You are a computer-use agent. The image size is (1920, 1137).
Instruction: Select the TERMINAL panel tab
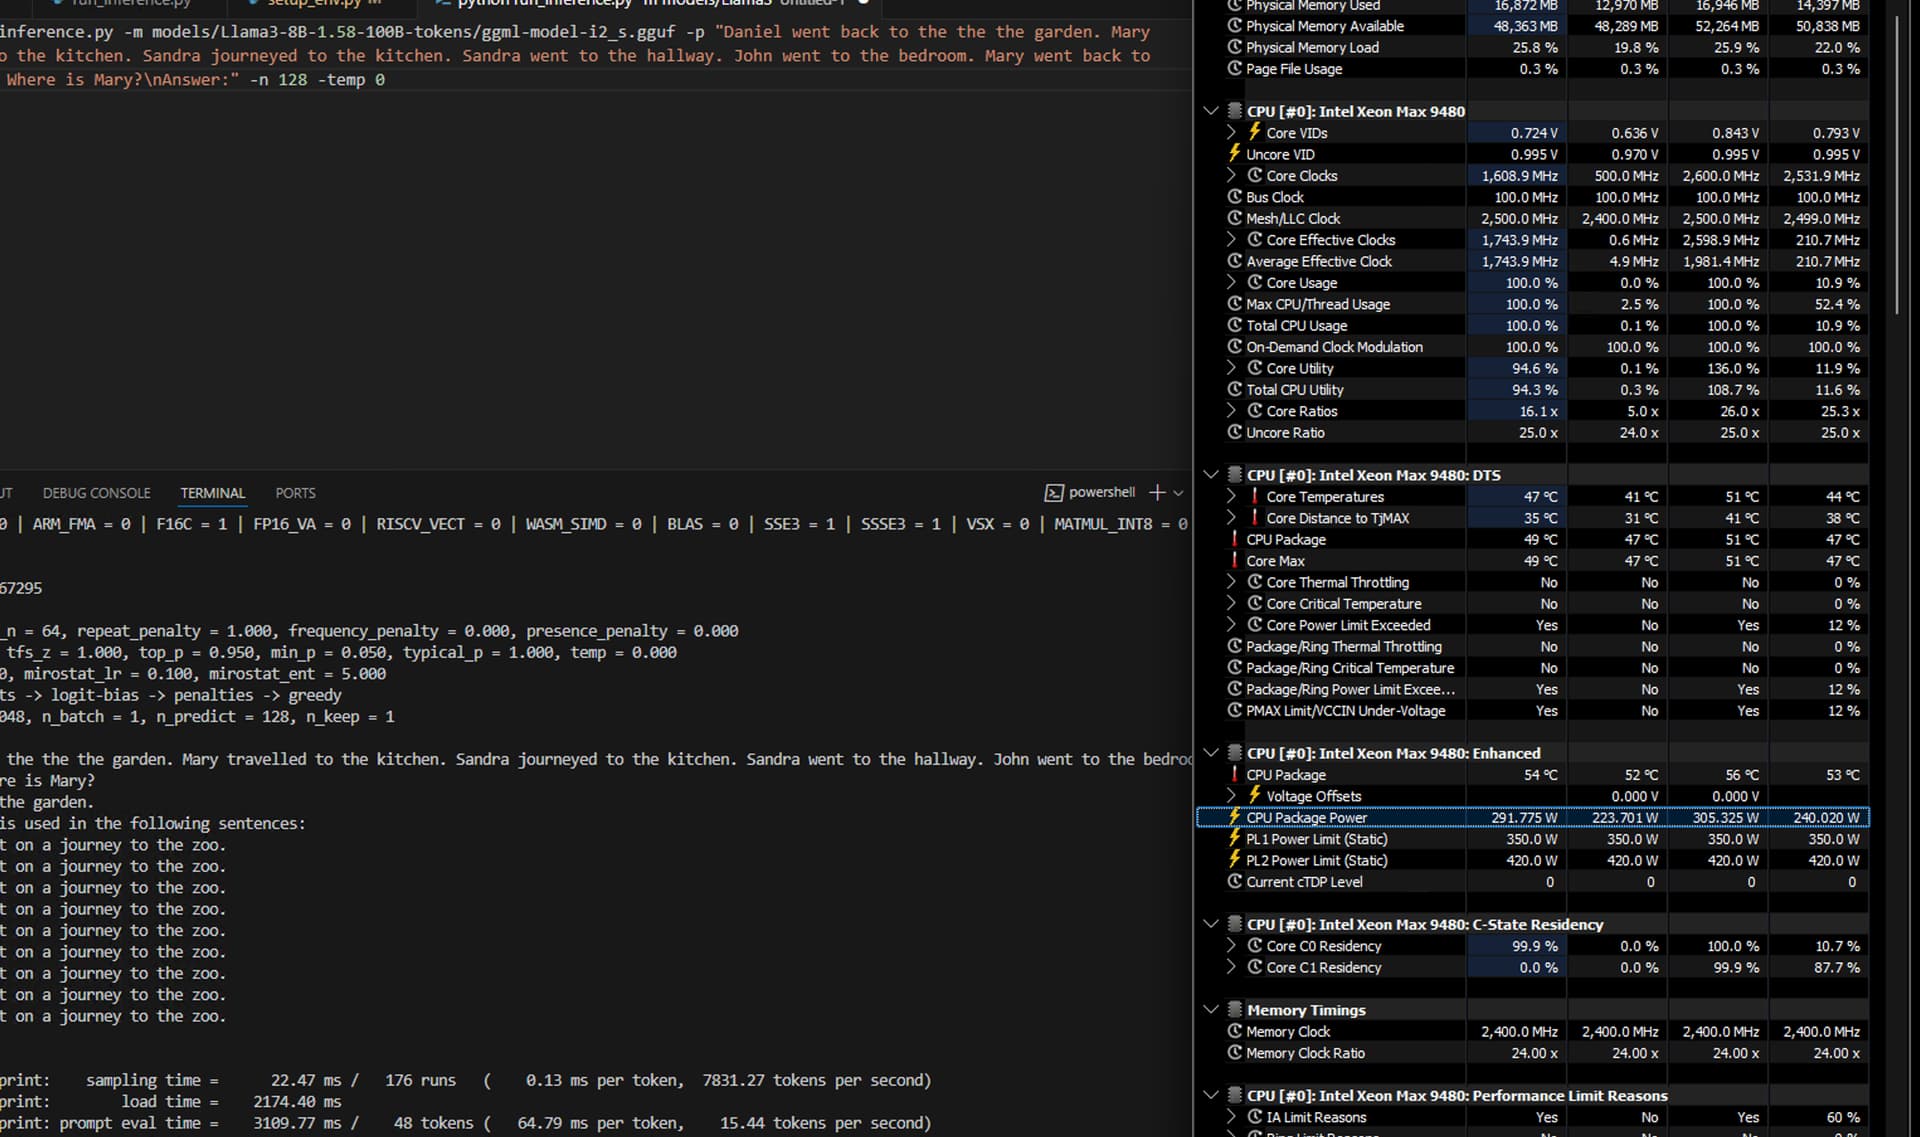(212, 493)
